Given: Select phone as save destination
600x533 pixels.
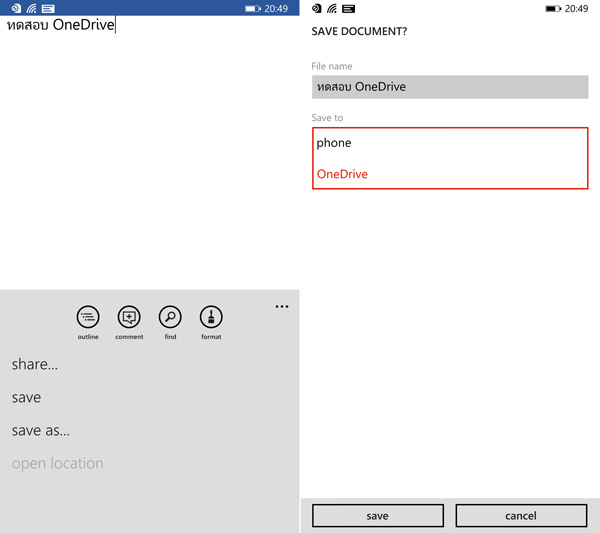Looking at the screenshot, I should (x=334, y=143).
